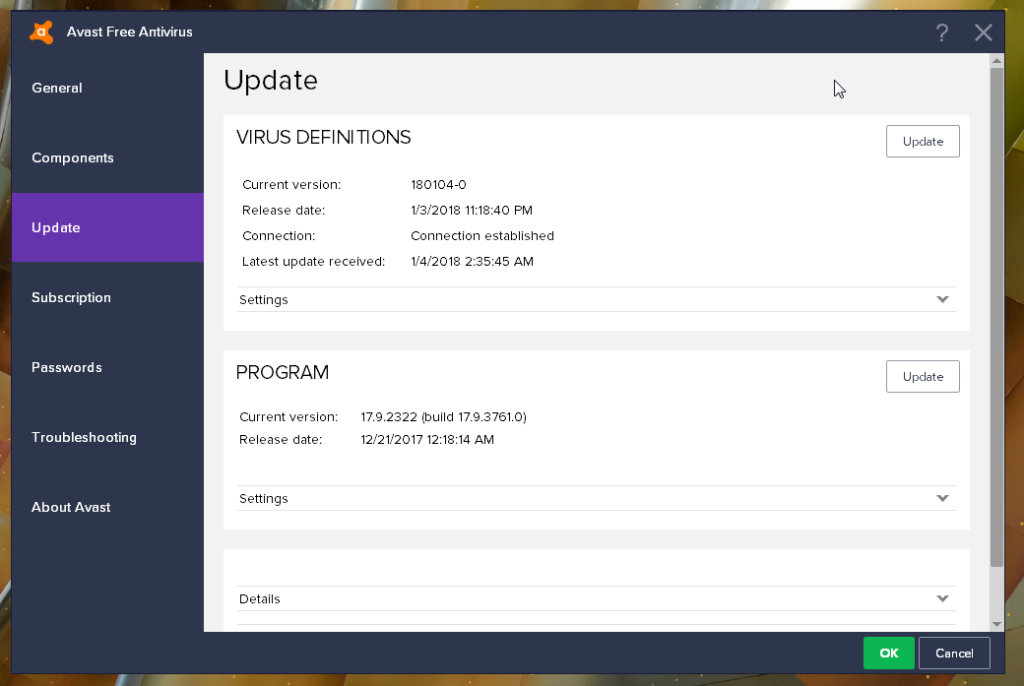Click the vertical scrollbar thumb
1024x686 pixels.
tap(997, 317)
